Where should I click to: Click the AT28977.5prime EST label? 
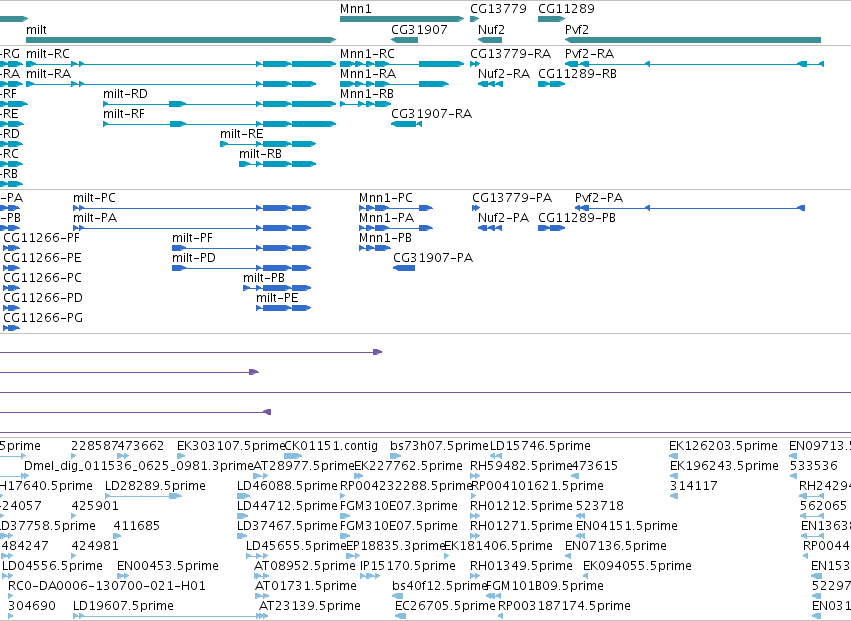(x=304, y=466)
